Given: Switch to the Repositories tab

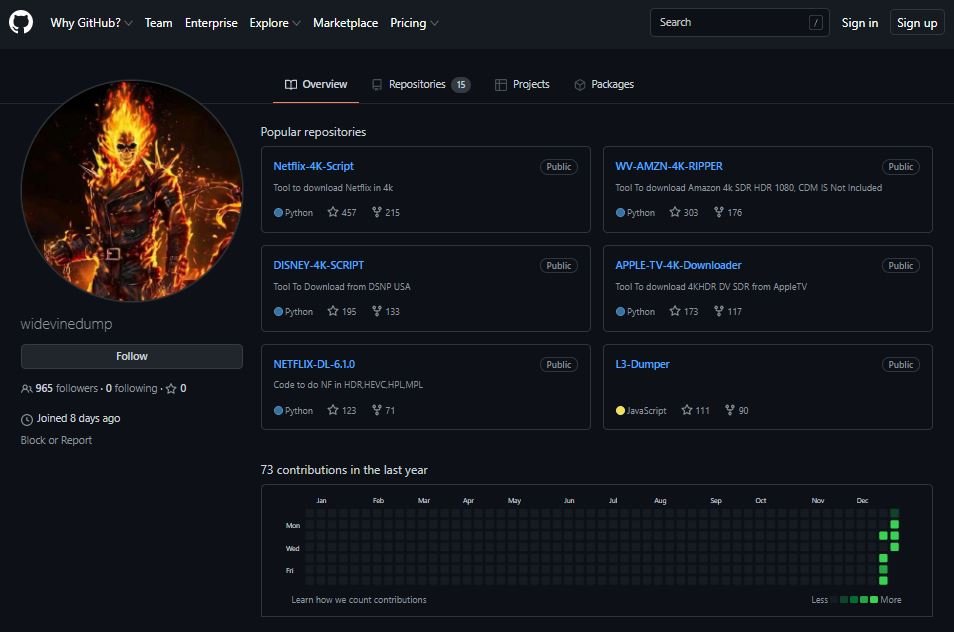Looking at the screenshot, I should 421,85.
